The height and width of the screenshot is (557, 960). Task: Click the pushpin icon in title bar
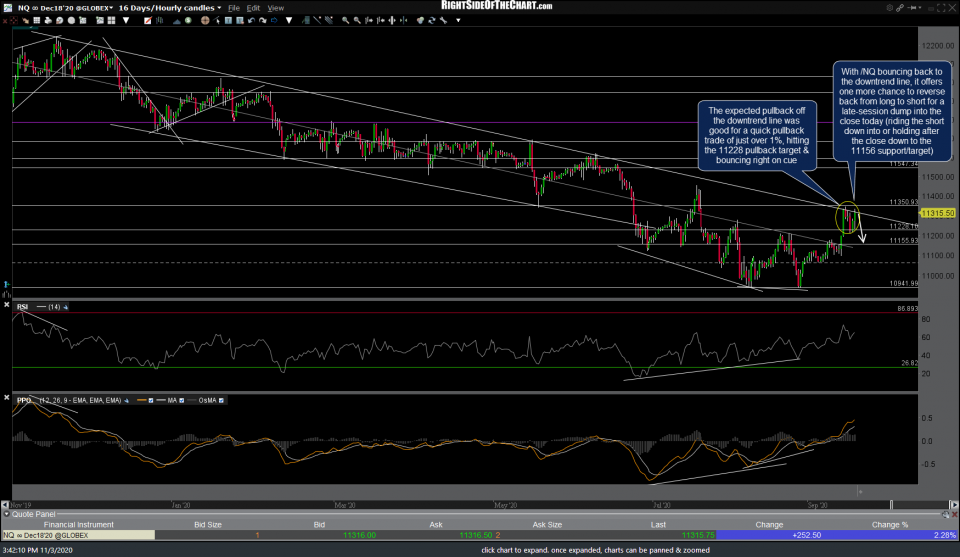912,7
